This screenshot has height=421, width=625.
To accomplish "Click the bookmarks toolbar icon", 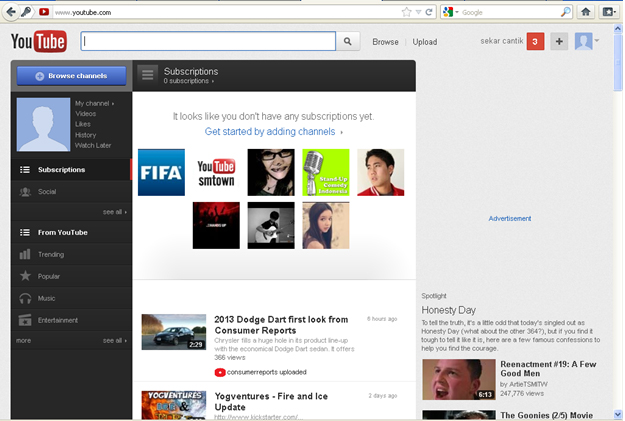I will [608, 12].
